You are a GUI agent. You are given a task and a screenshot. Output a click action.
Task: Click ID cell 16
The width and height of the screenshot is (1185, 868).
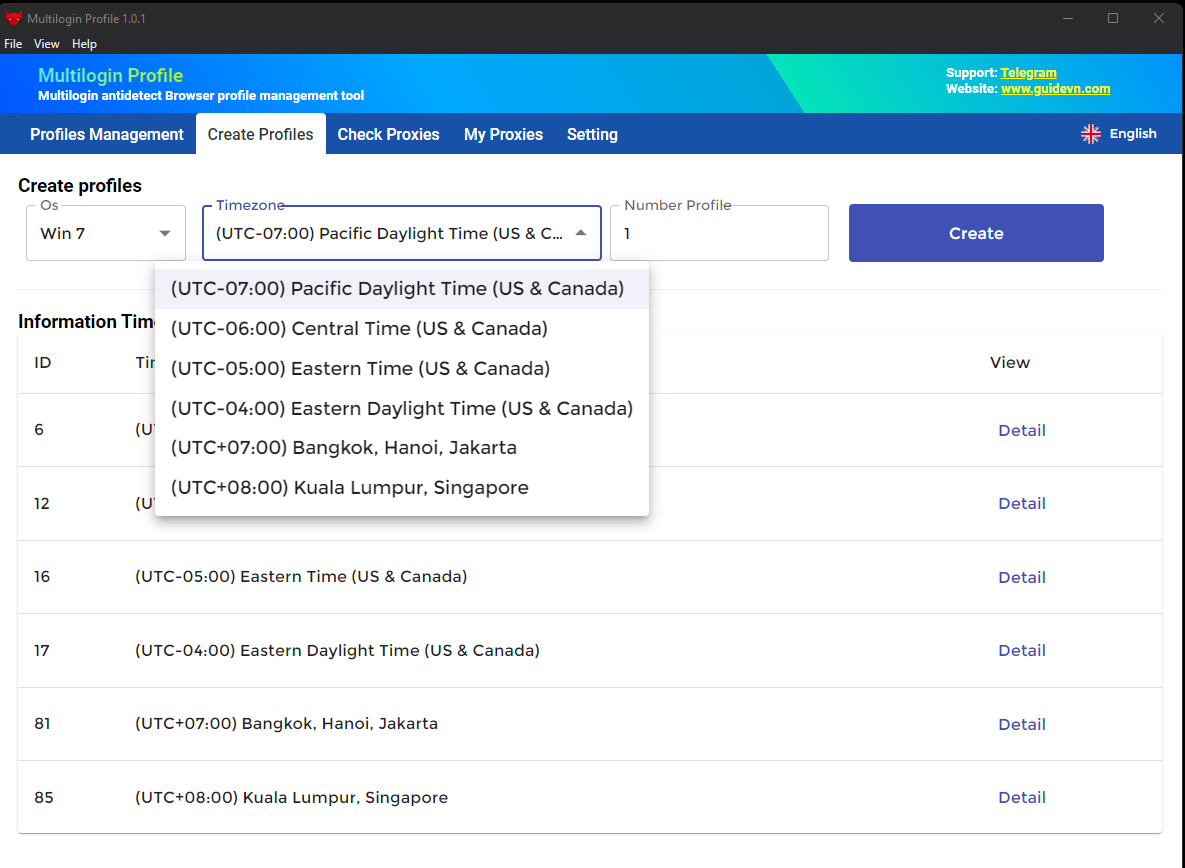coord(42,576)
